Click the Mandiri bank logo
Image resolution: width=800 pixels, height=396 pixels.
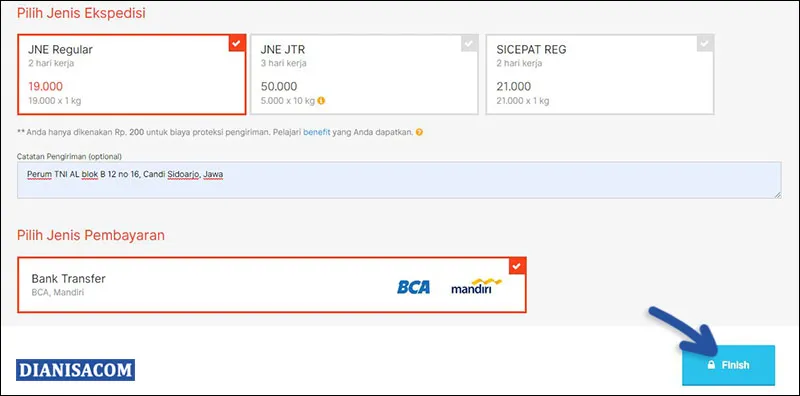tap(477, 286)
